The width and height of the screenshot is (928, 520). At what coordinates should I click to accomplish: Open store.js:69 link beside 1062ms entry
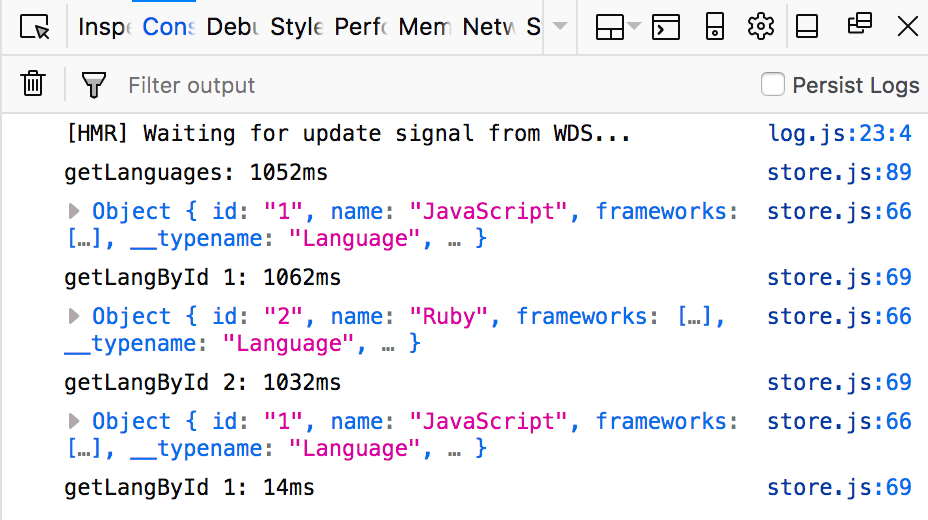point(839,277)
